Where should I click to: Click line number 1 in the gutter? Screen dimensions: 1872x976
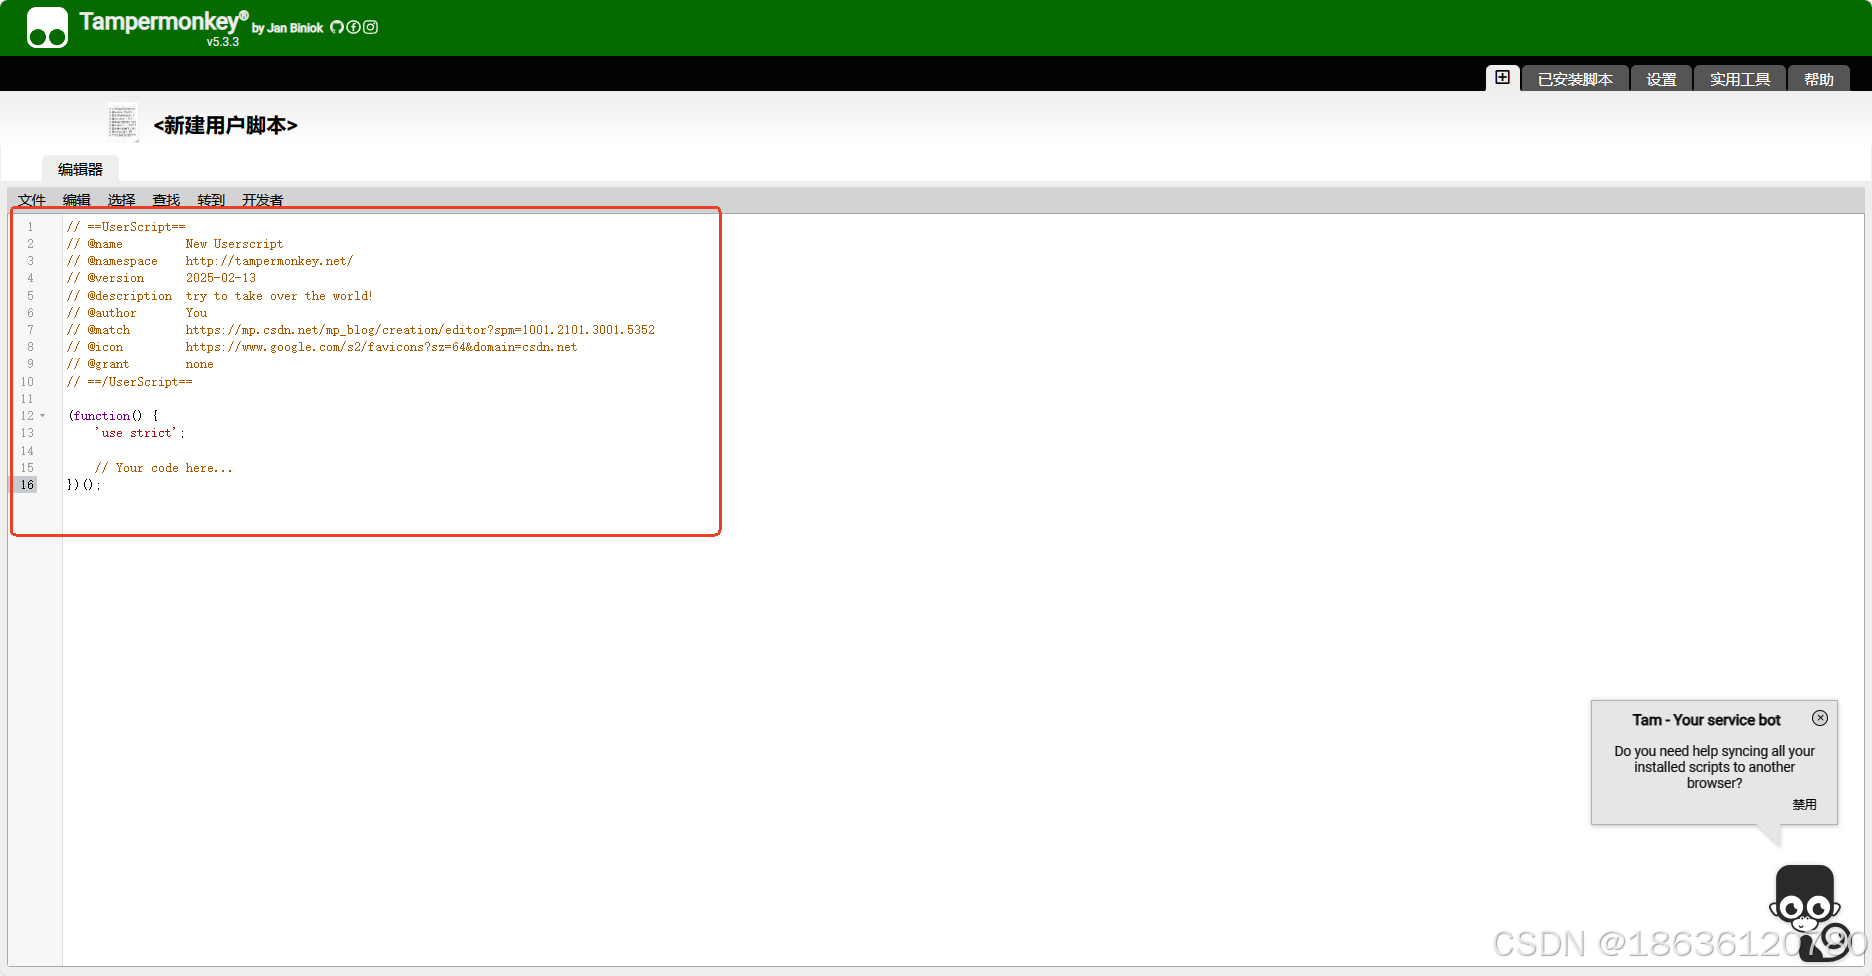30,227
